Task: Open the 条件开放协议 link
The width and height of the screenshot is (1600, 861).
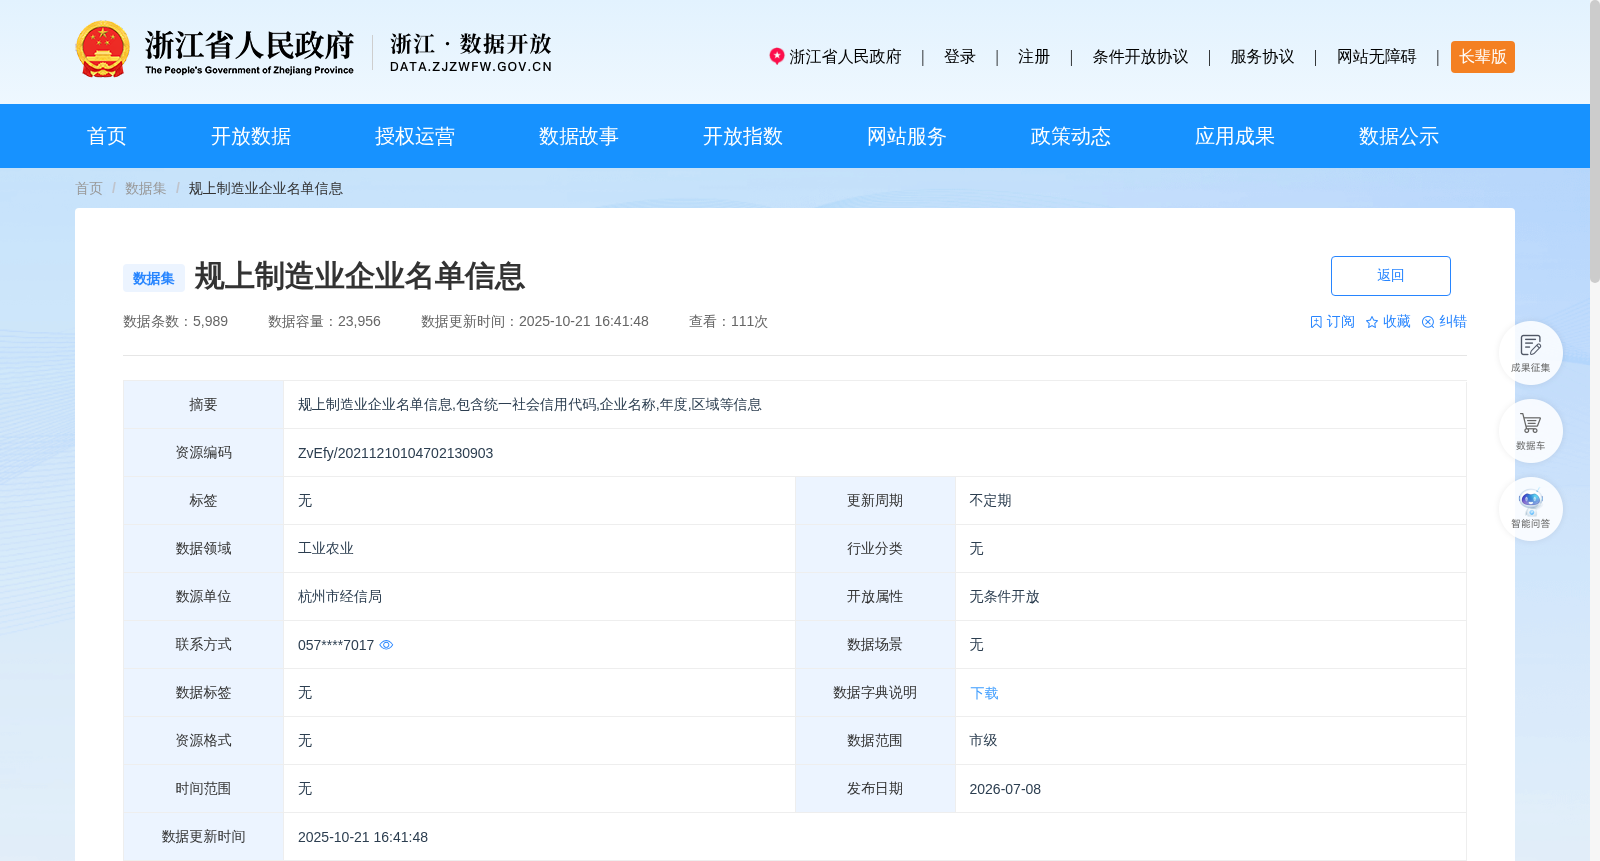Action: click(1140, 57)
